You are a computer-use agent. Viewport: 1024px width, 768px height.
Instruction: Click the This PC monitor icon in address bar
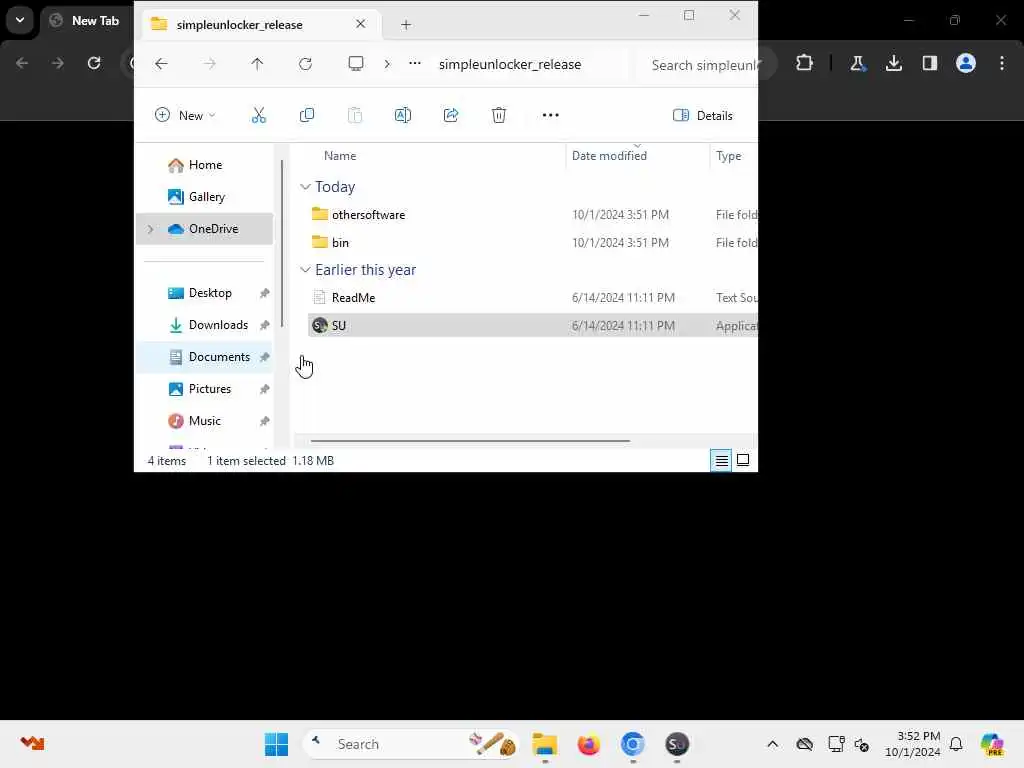click(356, 64)
